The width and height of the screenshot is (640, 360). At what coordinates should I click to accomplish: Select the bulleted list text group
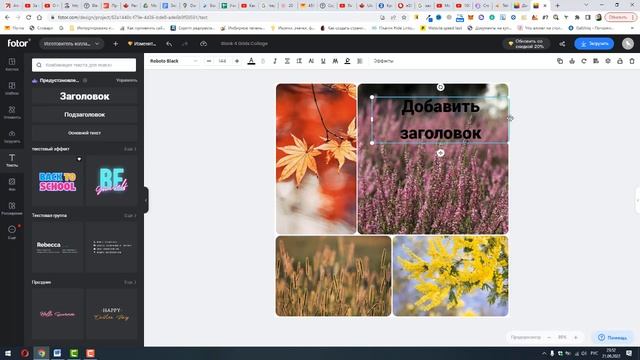(111, 247)
